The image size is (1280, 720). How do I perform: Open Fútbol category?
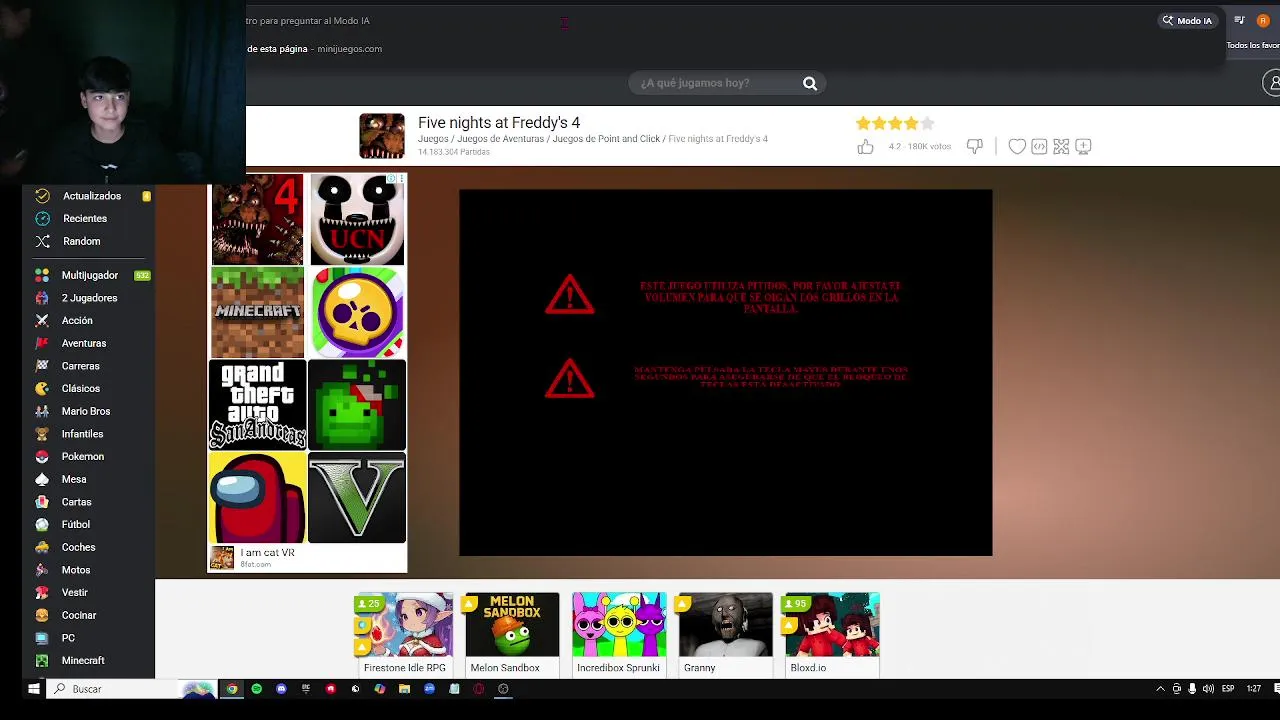coord(76,524)
